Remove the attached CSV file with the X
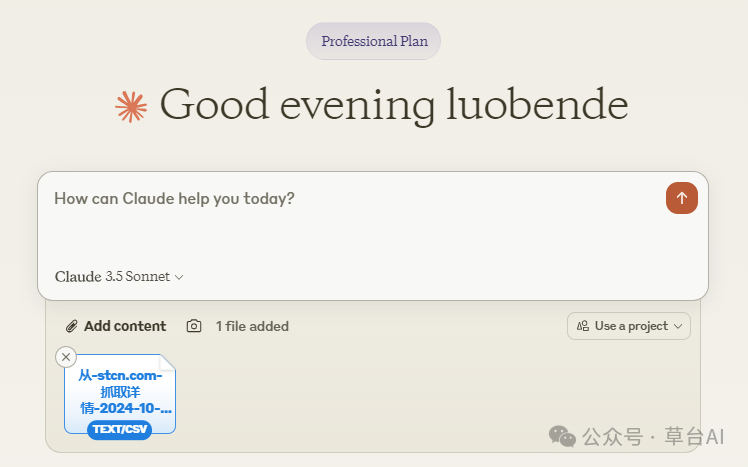The image size is (748, 467). tap(66, 357)
